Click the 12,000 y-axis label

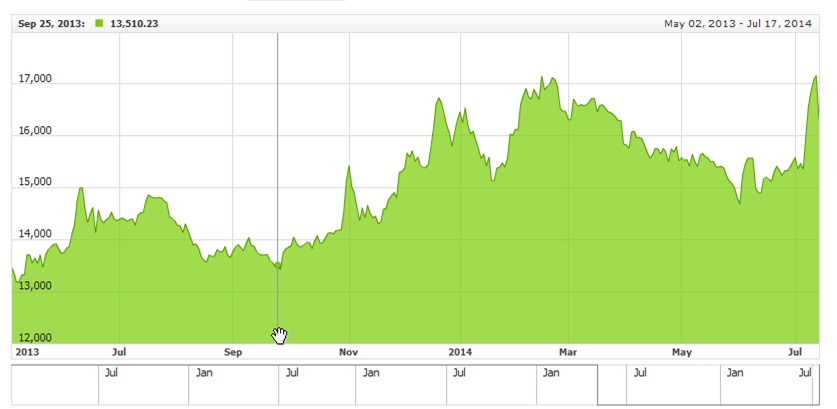point(34,337)
